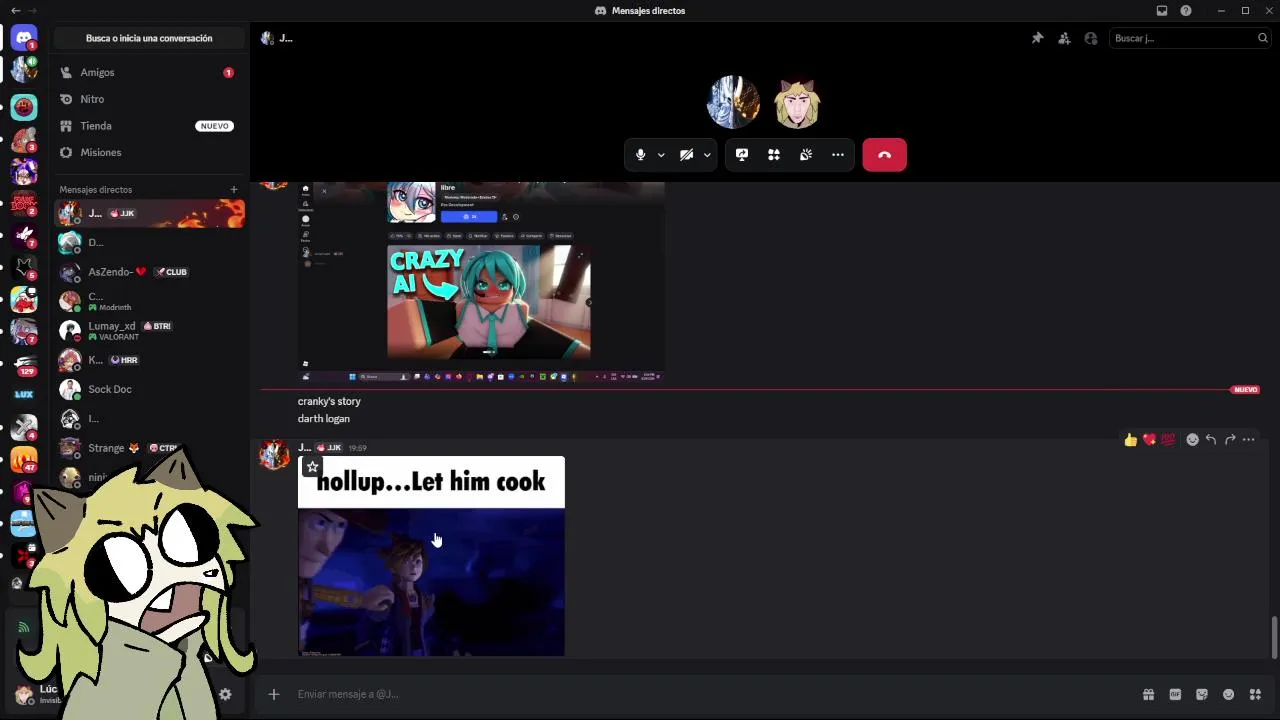This screenshot has width=1280, height=720.
Task: Open the 'hollup...Let him cook' GIF
Action: click(431, 556)
